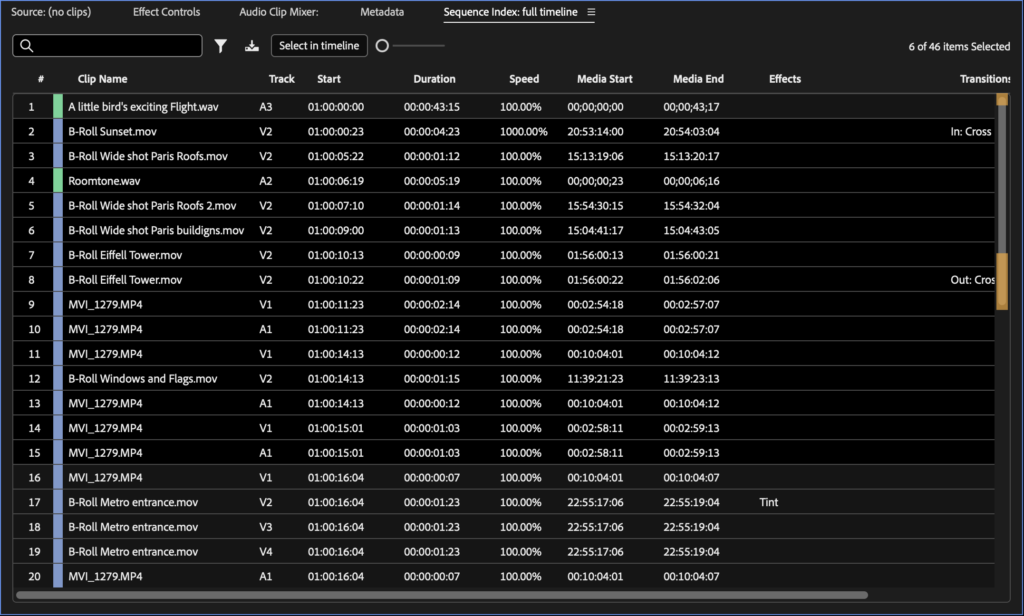Click the Media End column header

[698, 79]
